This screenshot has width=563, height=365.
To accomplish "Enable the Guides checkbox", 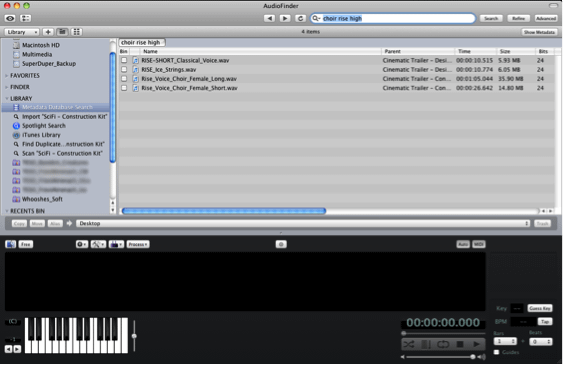I will coord(497,352).
